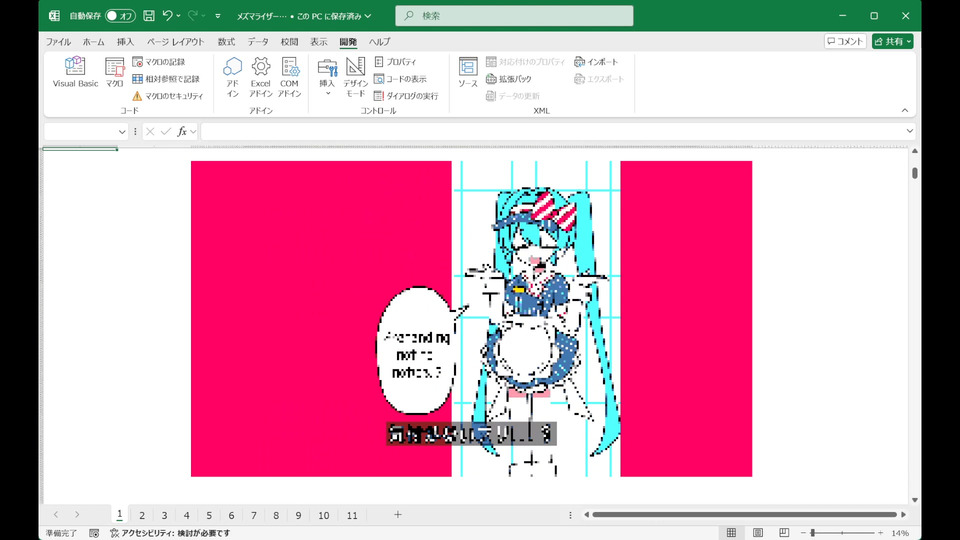This screenshot has height=540, width=960.
Task: Go to previous sheet with left arrow
Action: pyautogui.click(x=56, y=515)
